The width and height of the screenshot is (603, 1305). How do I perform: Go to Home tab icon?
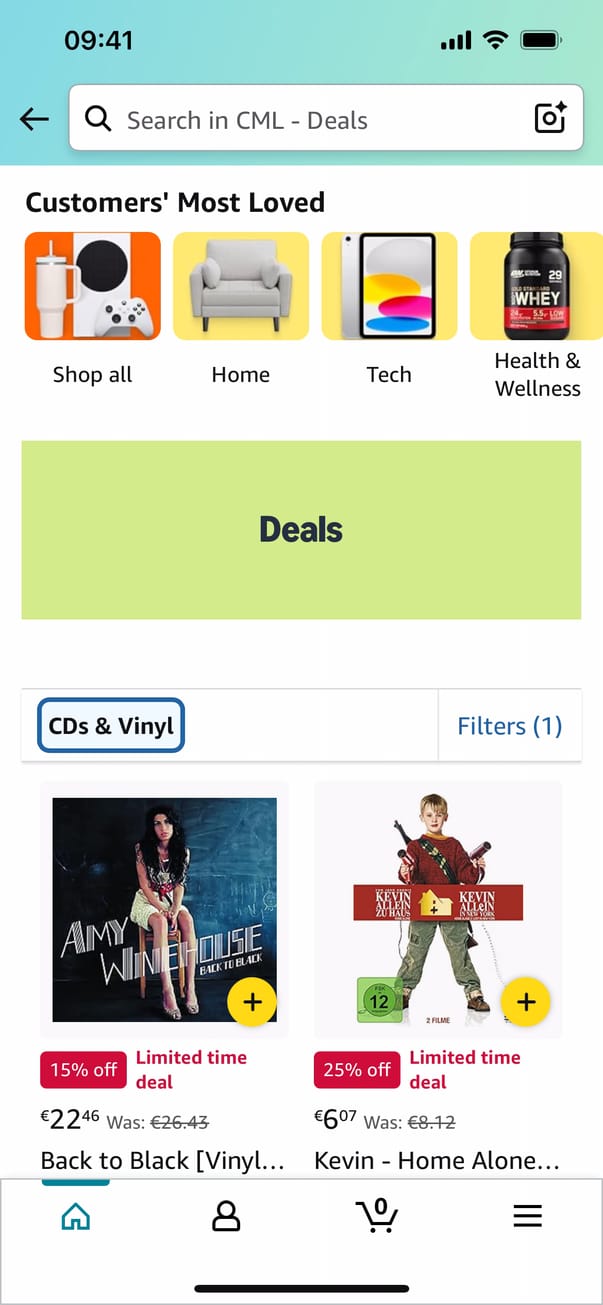pyautogui.click(x=76, y=1216)
